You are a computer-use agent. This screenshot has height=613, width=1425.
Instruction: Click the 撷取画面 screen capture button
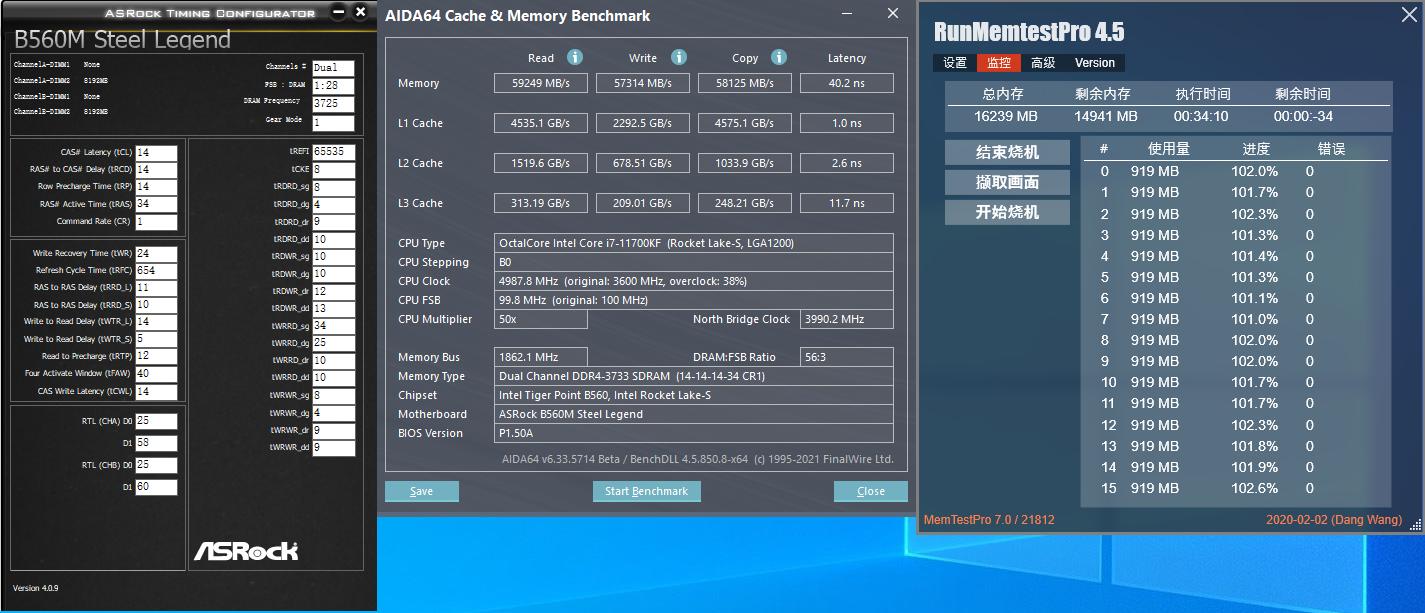tap(1007, 183)
